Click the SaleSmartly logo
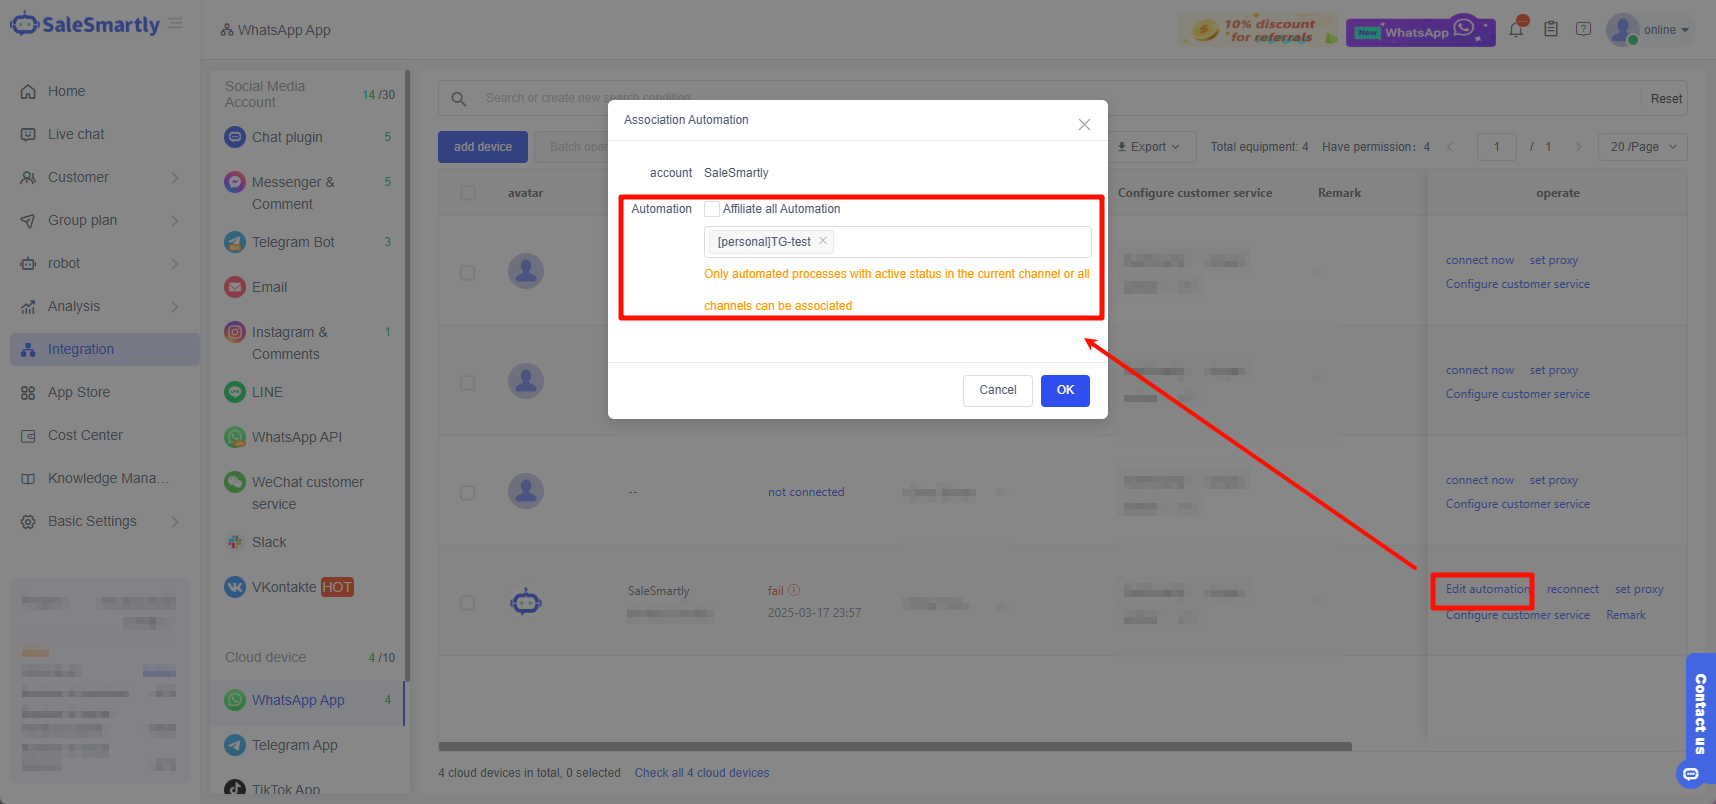Image resolution: width=1716 pixels, height=804 pixels. pyautogui.click(x=85, y=25)
